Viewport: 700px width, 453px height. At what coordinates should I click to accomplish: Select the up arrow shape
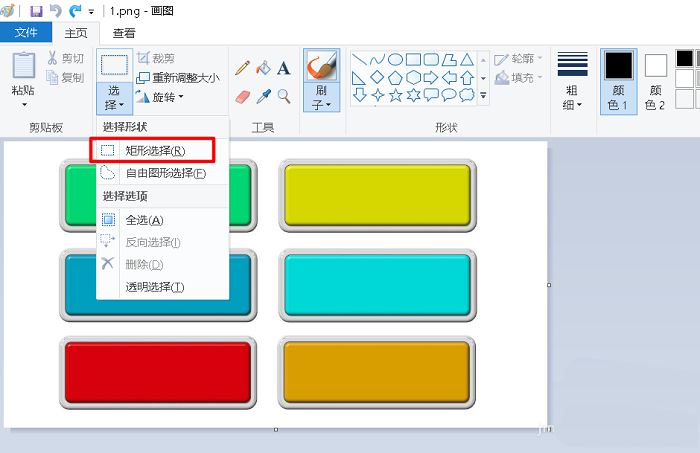467,78
